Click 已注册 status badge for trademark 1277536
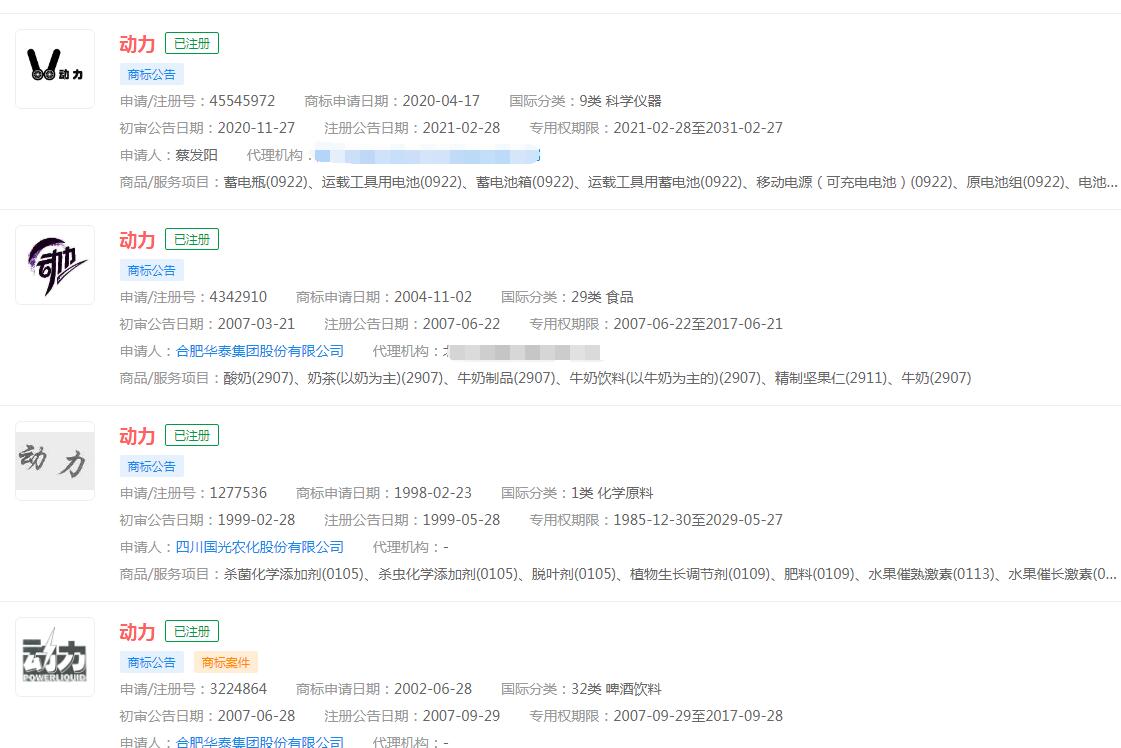The image size is (1121, 748). (x=192, y=435)
